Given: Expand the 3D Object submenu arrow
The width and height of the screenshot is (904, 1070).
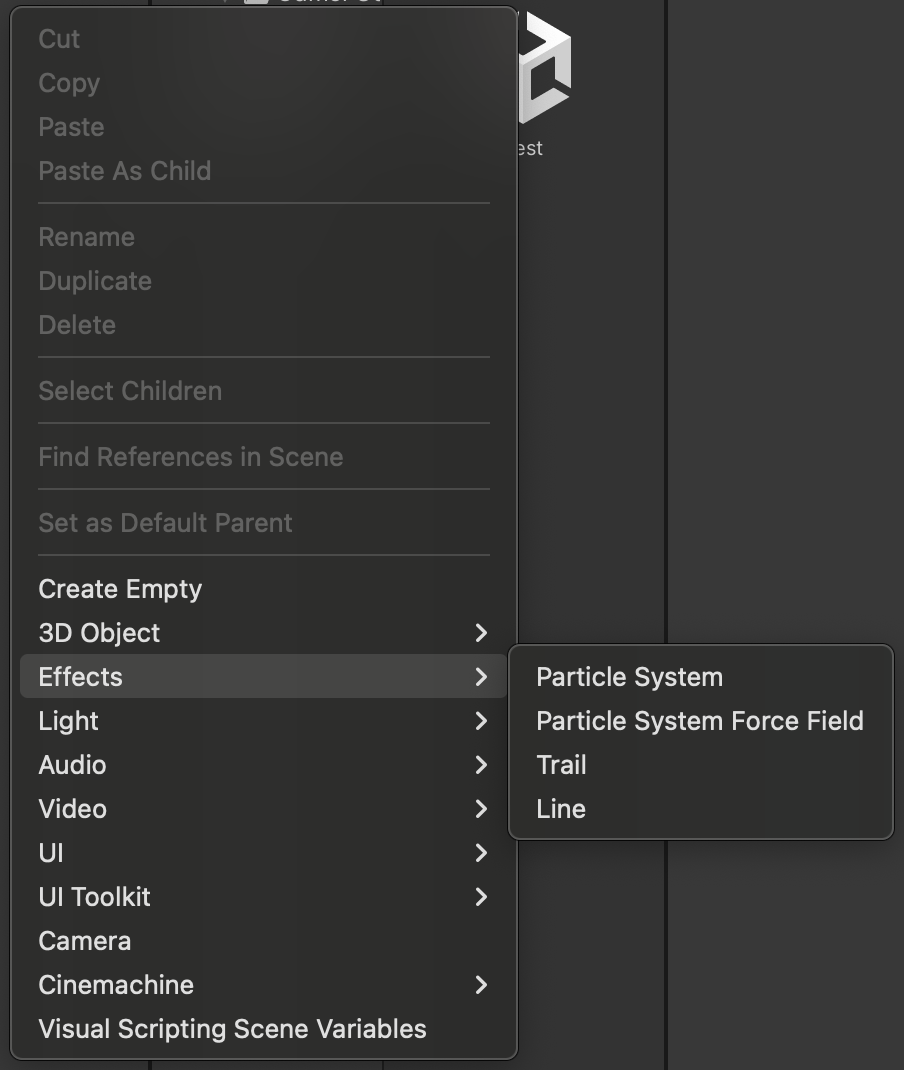Looking at the screenshot, I should tap(481, 633).
